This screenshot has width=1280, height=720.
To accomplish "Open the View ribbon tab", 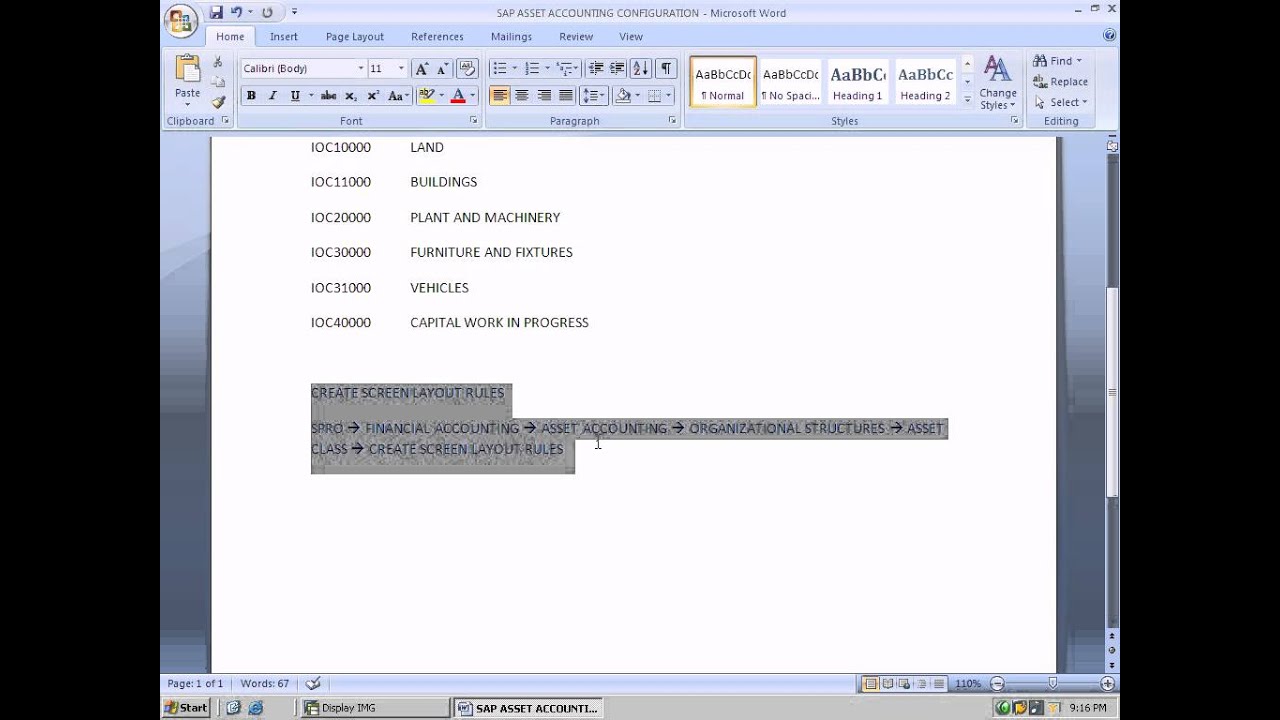I will click(x=631, y=36).
